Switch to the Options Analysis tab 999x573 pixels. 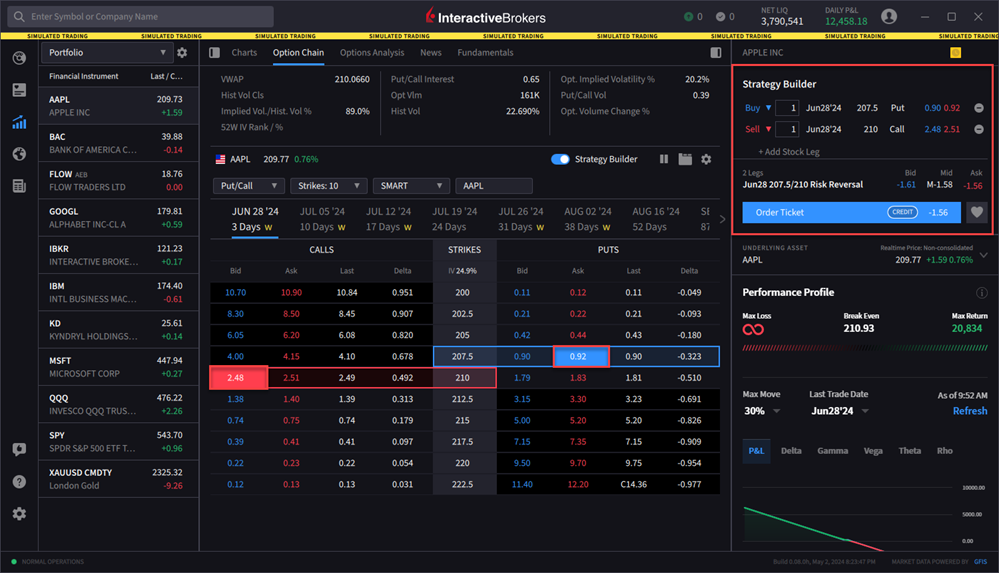(372, 53)
